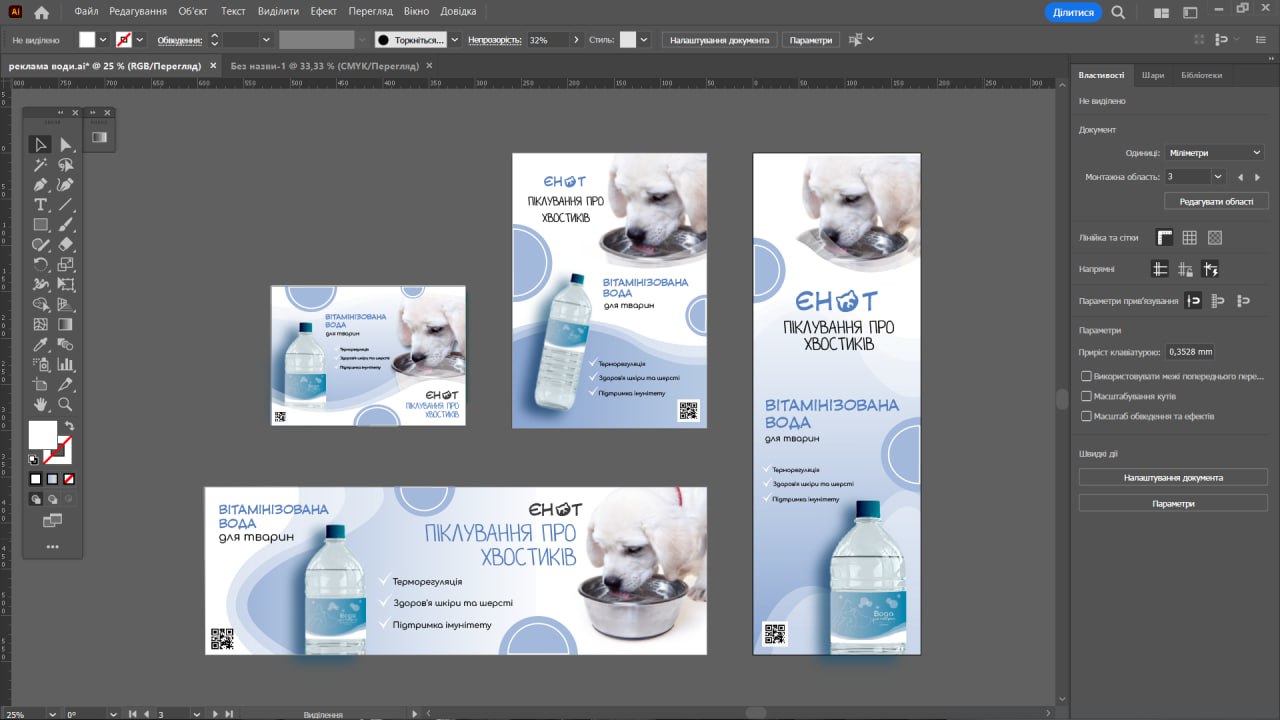Select the Eyedropper tool

pyautogui.click(x=40, y=344)
